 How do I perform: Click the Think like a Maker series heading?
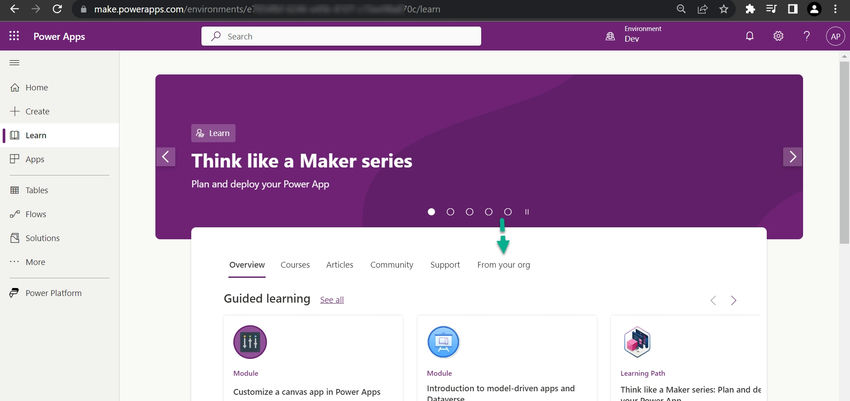pos(302,161)
